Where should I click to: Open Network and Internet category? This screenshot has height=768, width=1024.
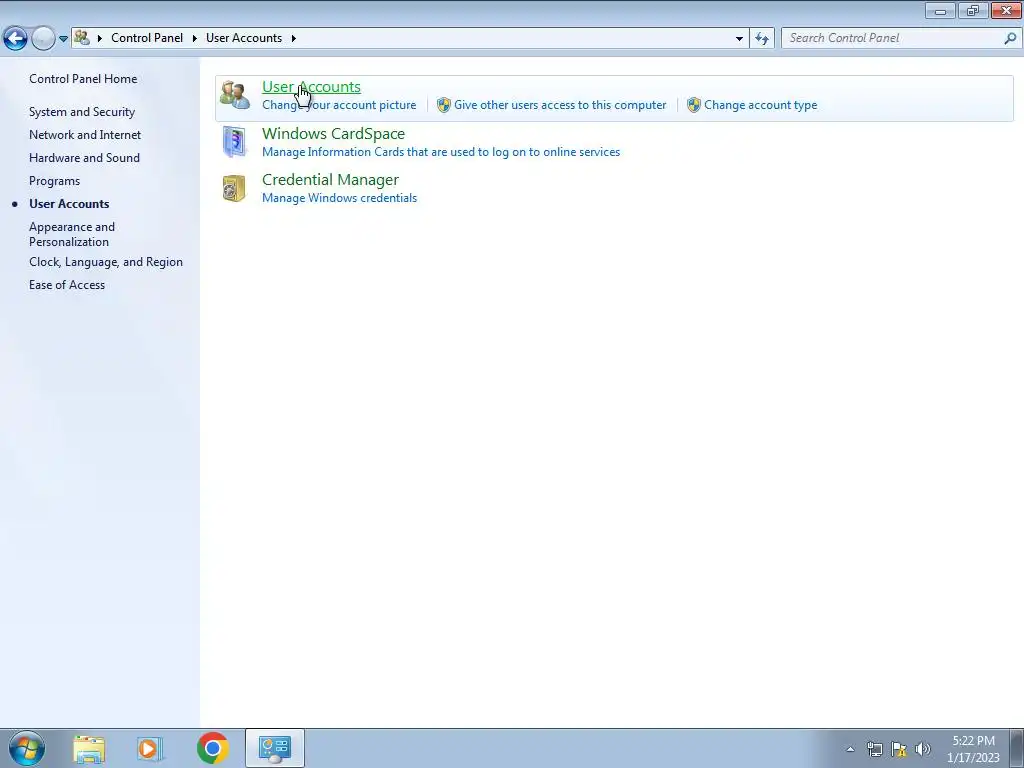pos(85,135)
